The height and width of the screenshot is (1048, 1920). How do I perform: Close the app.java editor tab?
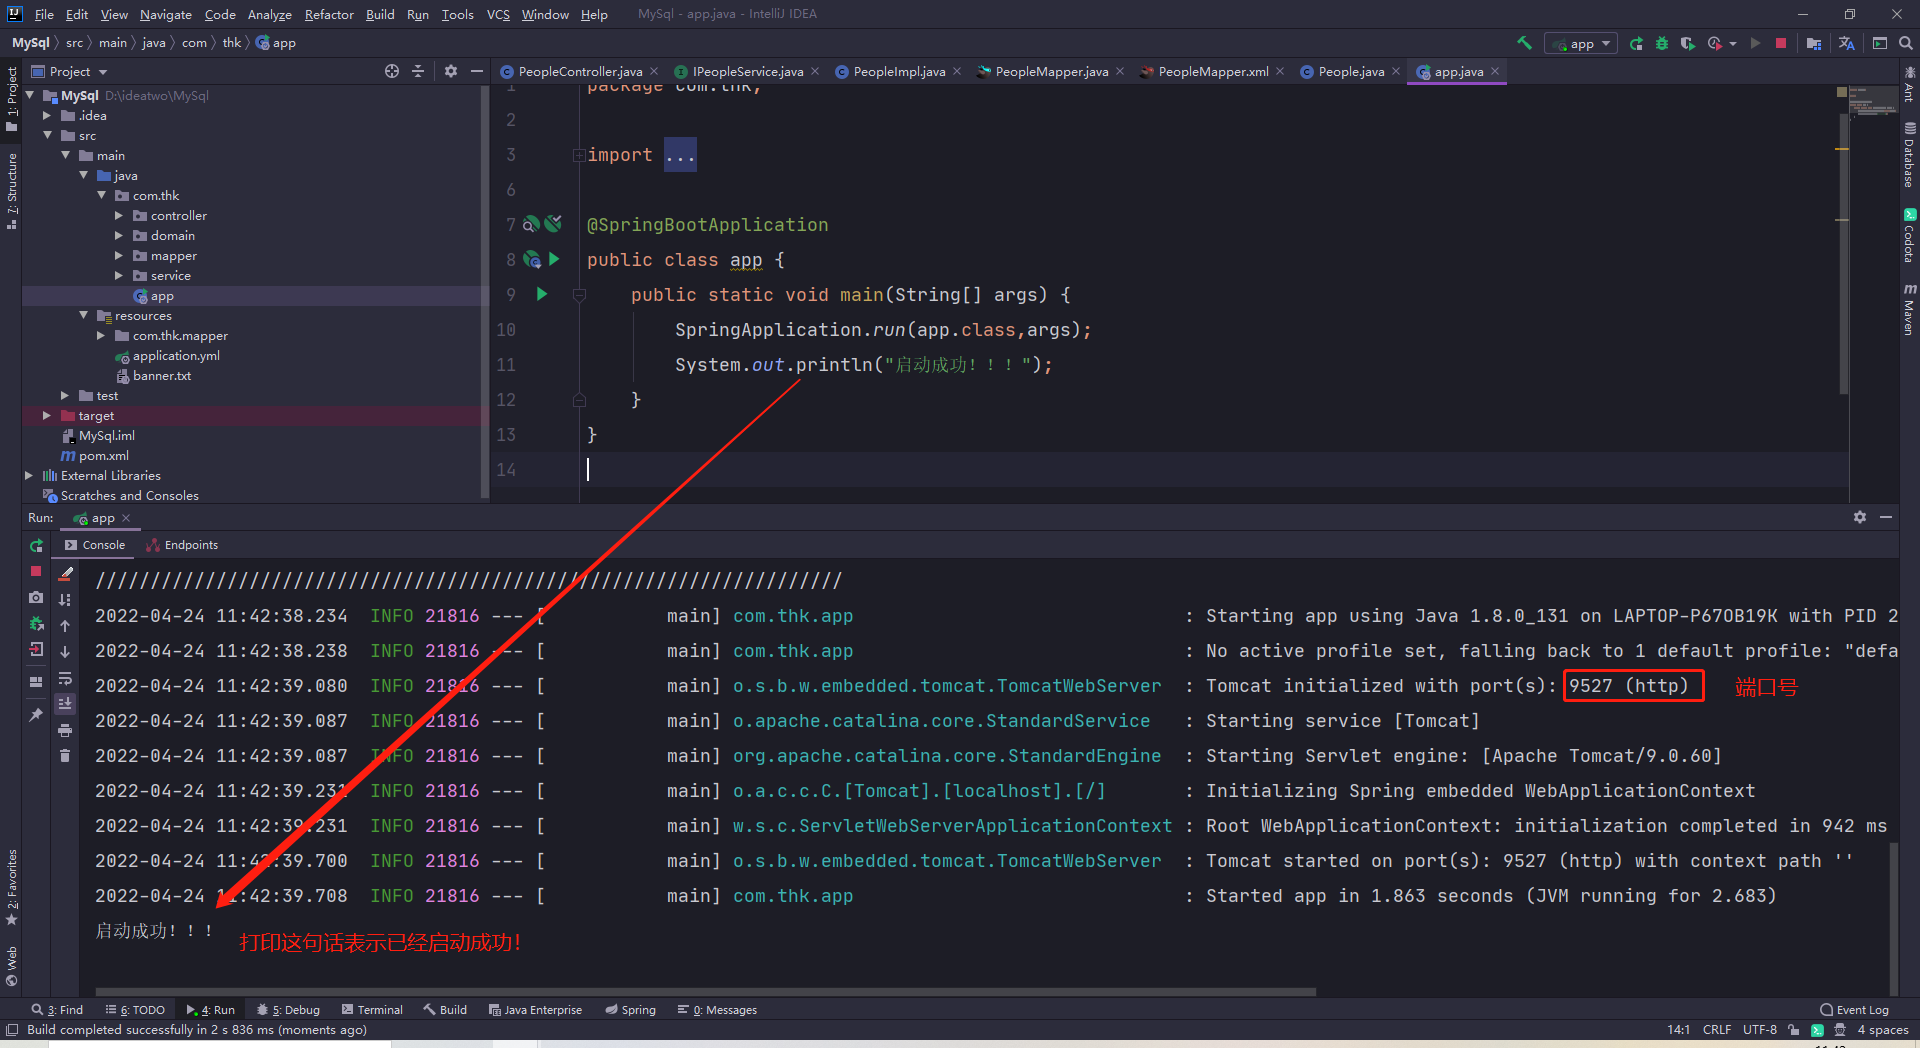[1495, 71]
